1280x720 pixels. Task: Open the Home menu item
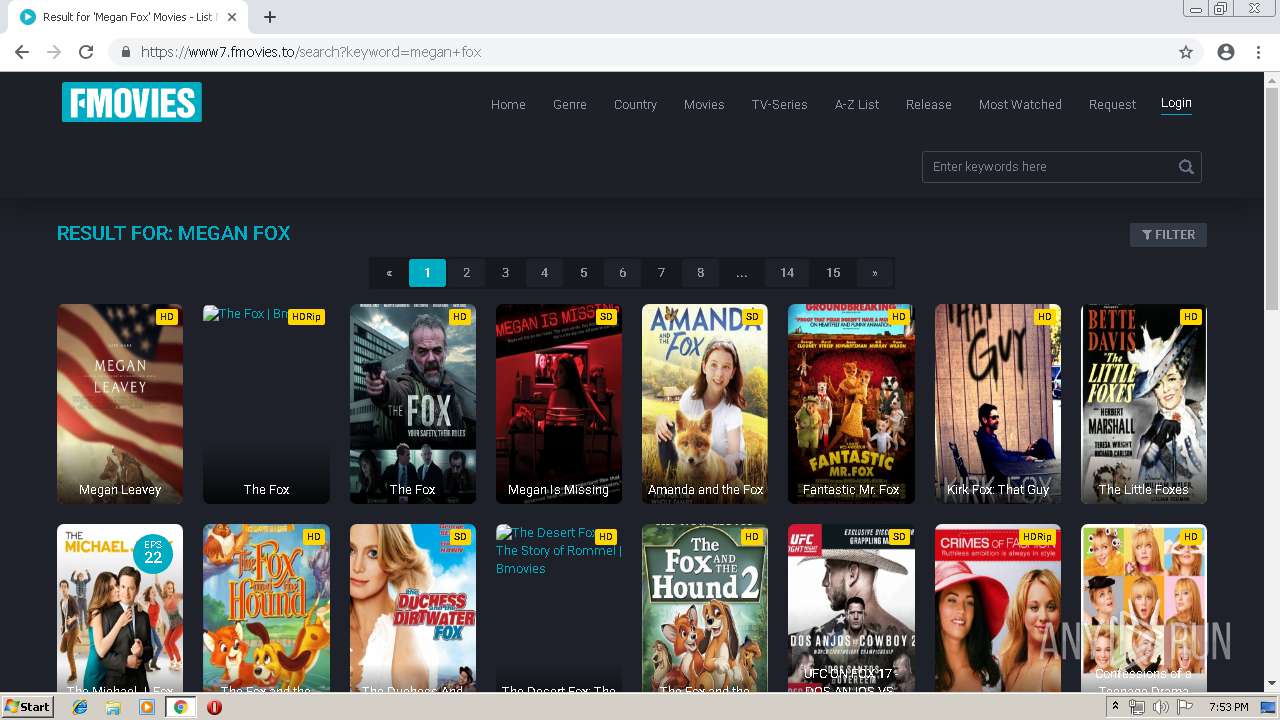pos(508,104)
